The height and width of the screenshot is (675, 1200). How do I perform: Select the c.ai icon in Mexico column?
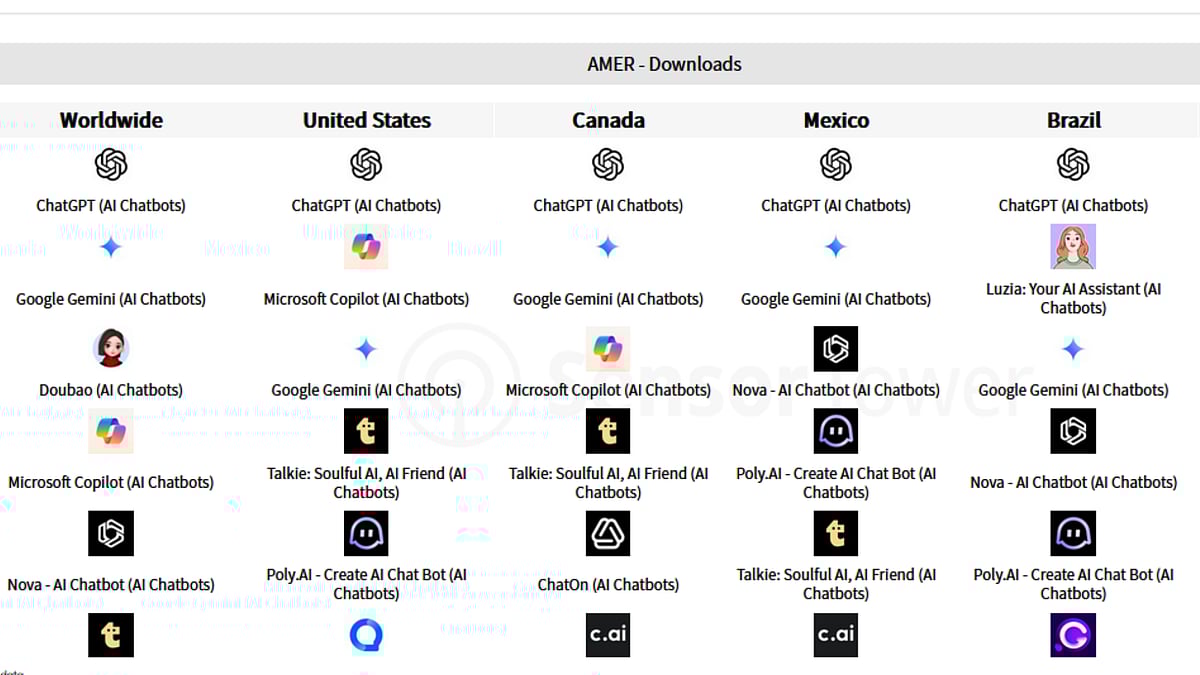point(836,635)
